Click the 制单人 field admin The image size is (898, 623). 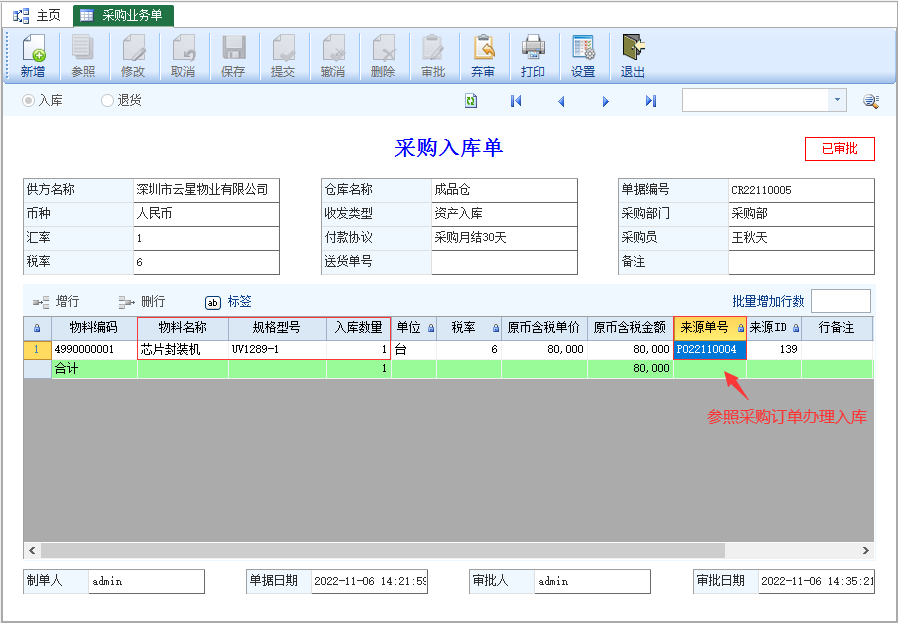[x=146, y=581]
